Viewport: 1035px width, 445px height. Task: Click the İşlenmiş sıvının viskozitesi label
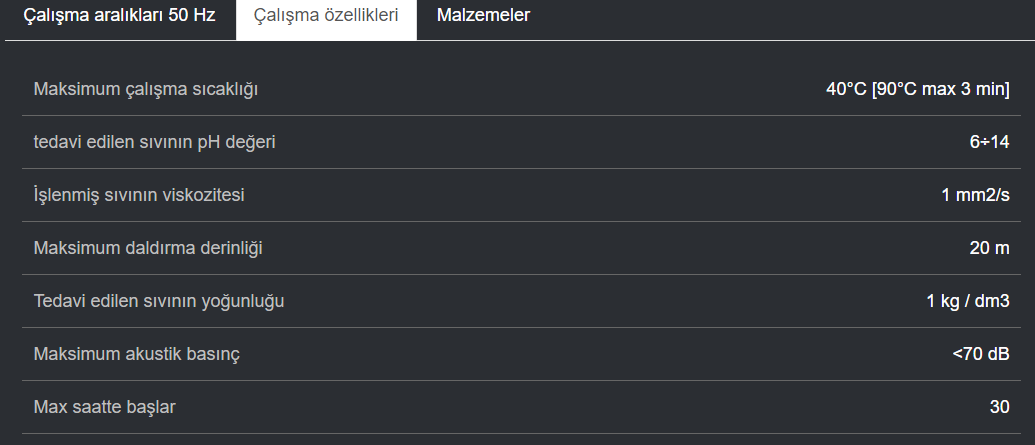pyautogui.click(x=139, y=195)
